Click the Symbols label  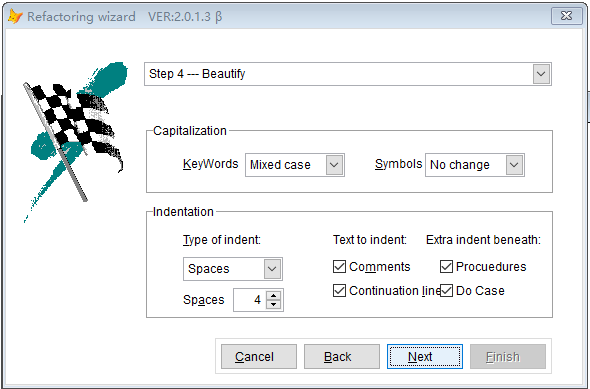[398, 164]
